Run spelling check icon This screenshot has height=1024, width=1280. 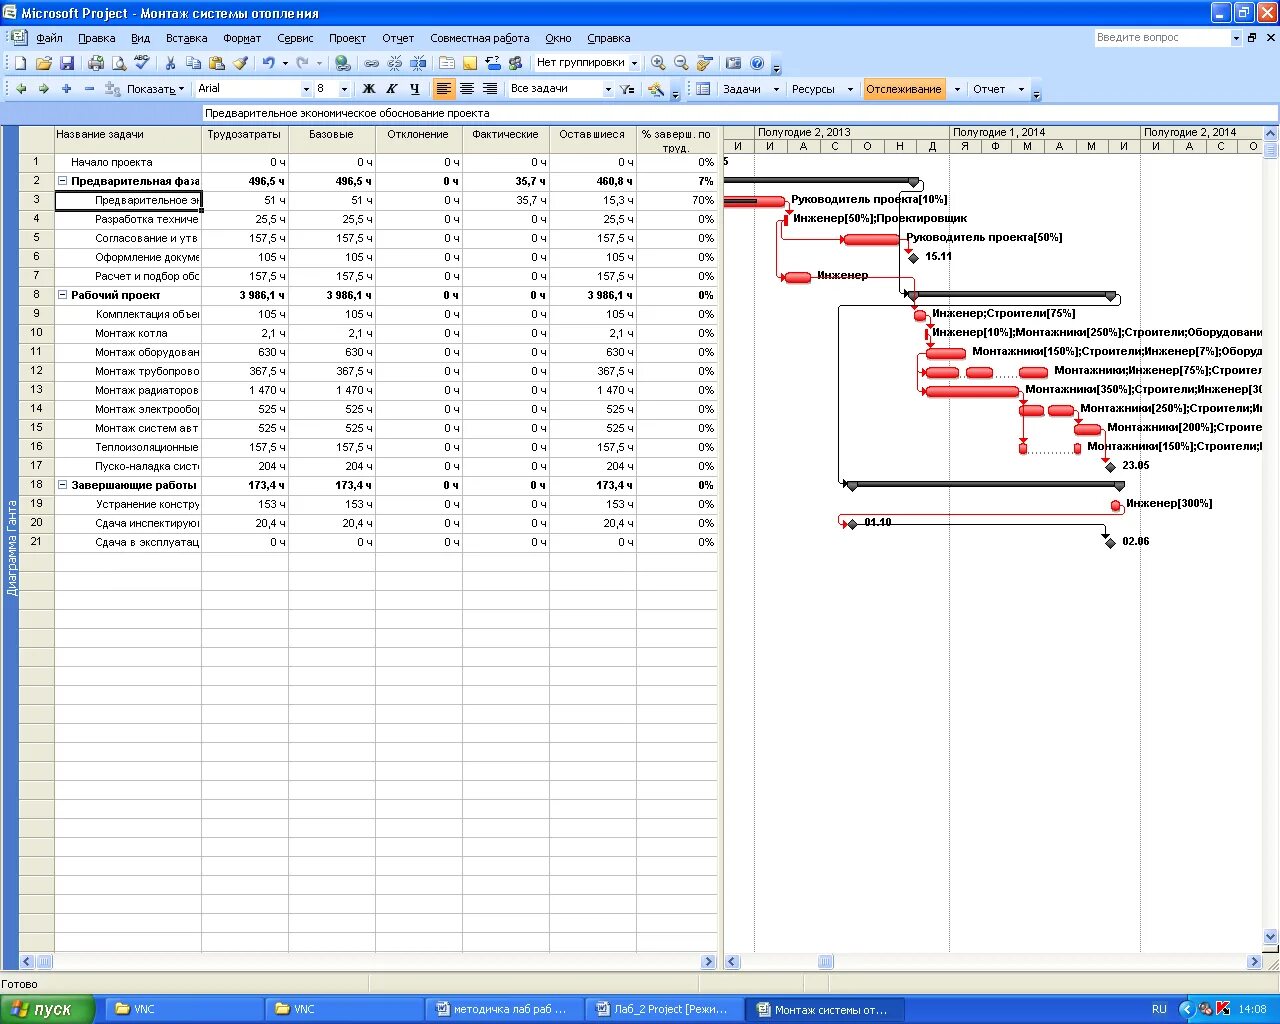[142, 63]
